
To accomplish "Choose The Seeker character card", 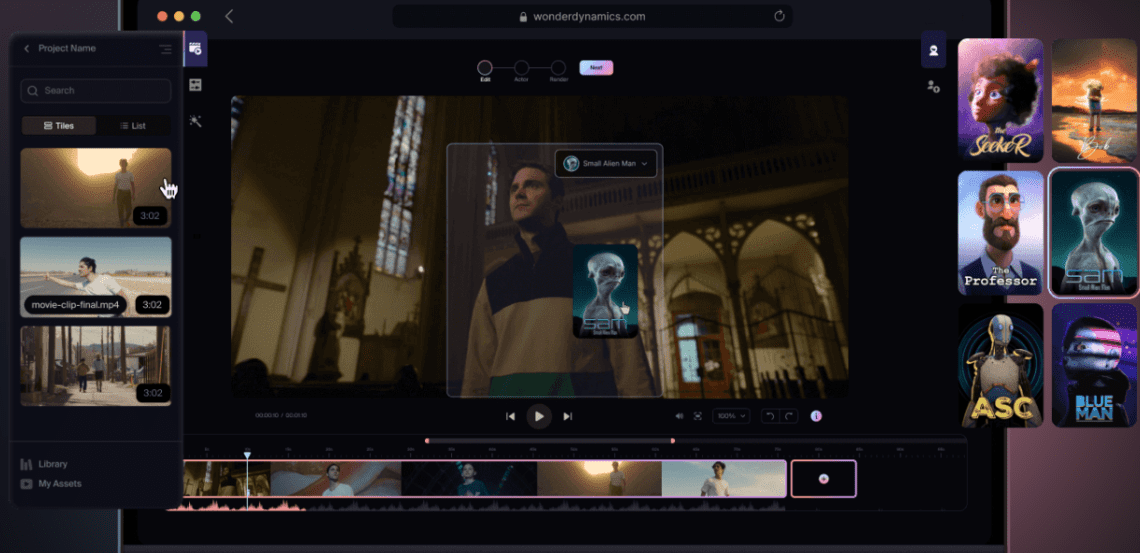I will point(1000,100).
